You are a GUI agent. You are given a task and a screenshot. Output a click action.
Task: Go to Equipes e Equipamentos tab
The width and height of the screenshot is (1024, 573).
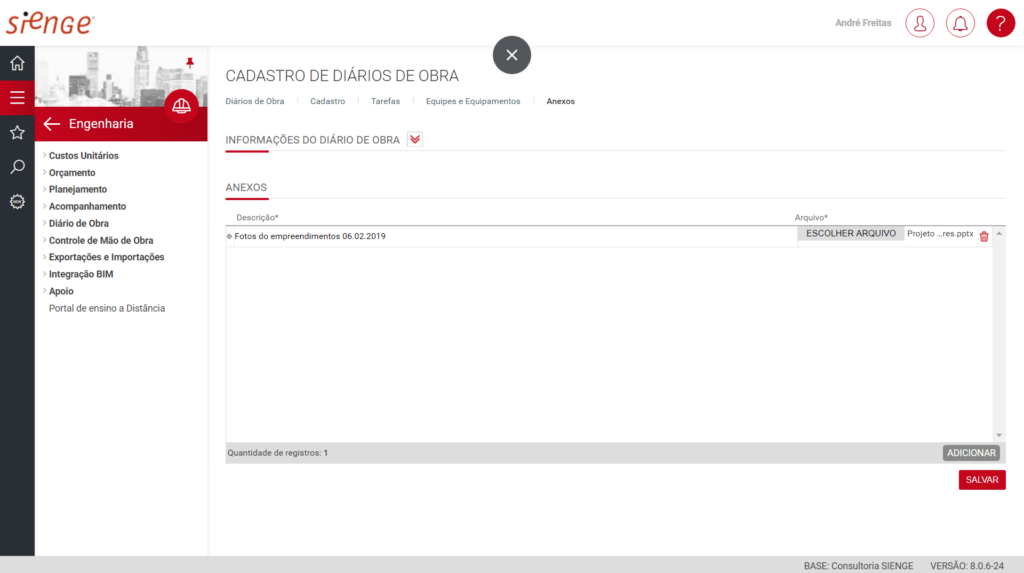point(473,101)
